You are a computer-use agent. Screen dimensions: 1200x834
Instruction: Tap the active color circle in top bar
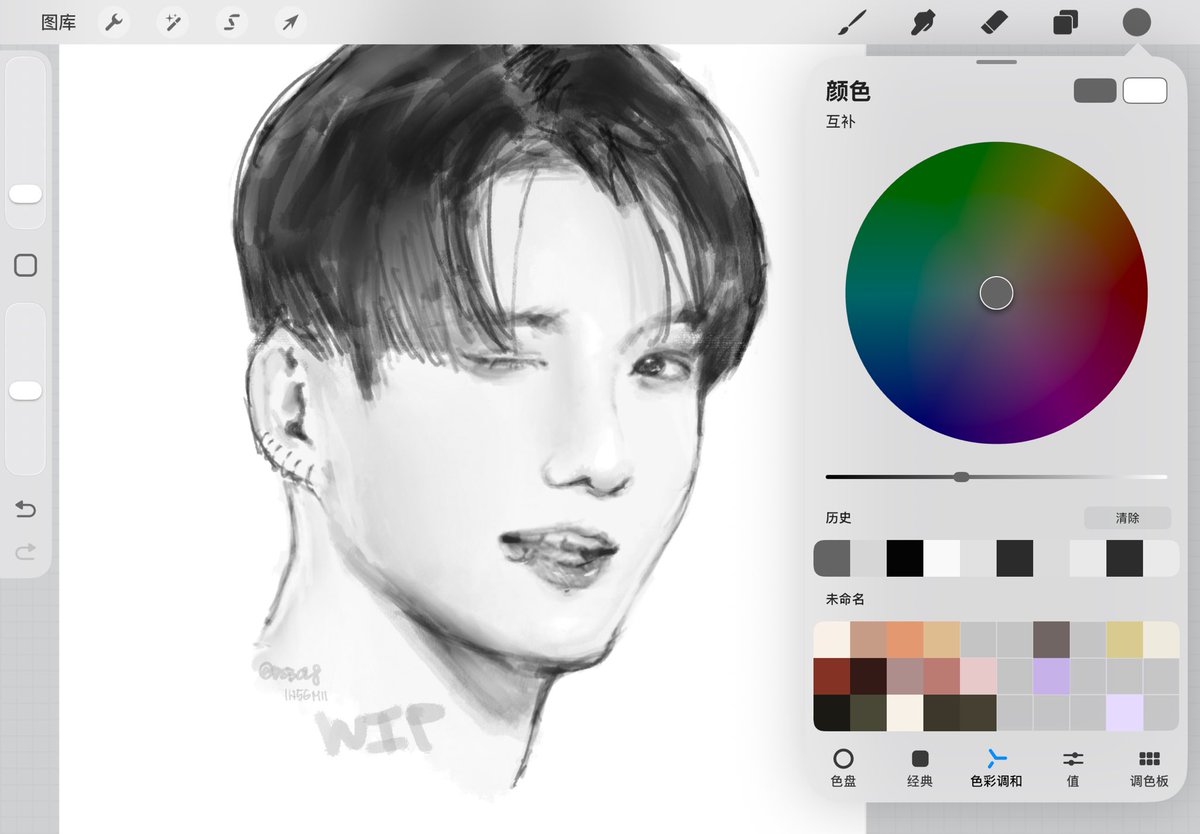(1136, 22)
